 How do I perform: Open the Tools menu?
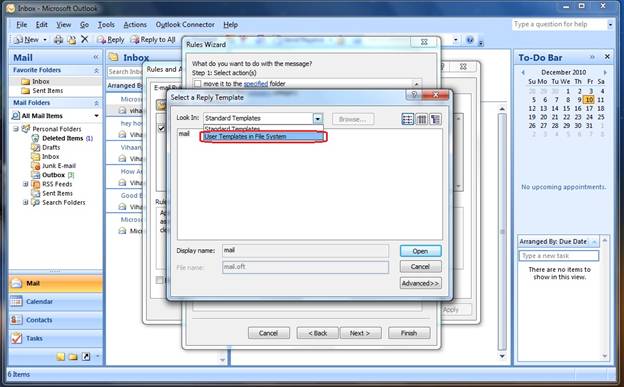(x=106, y=25)
